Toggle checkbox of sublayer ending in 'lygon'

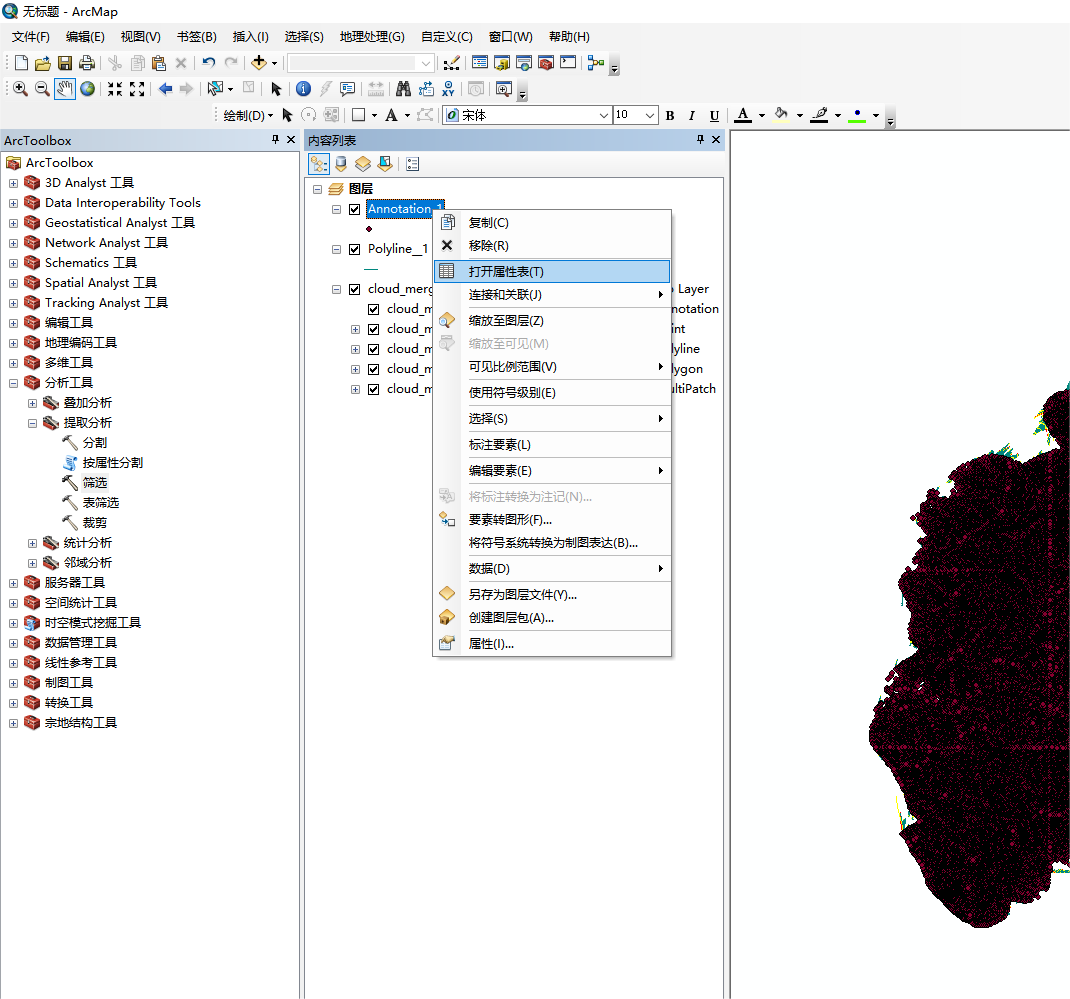tap(374, 369)
